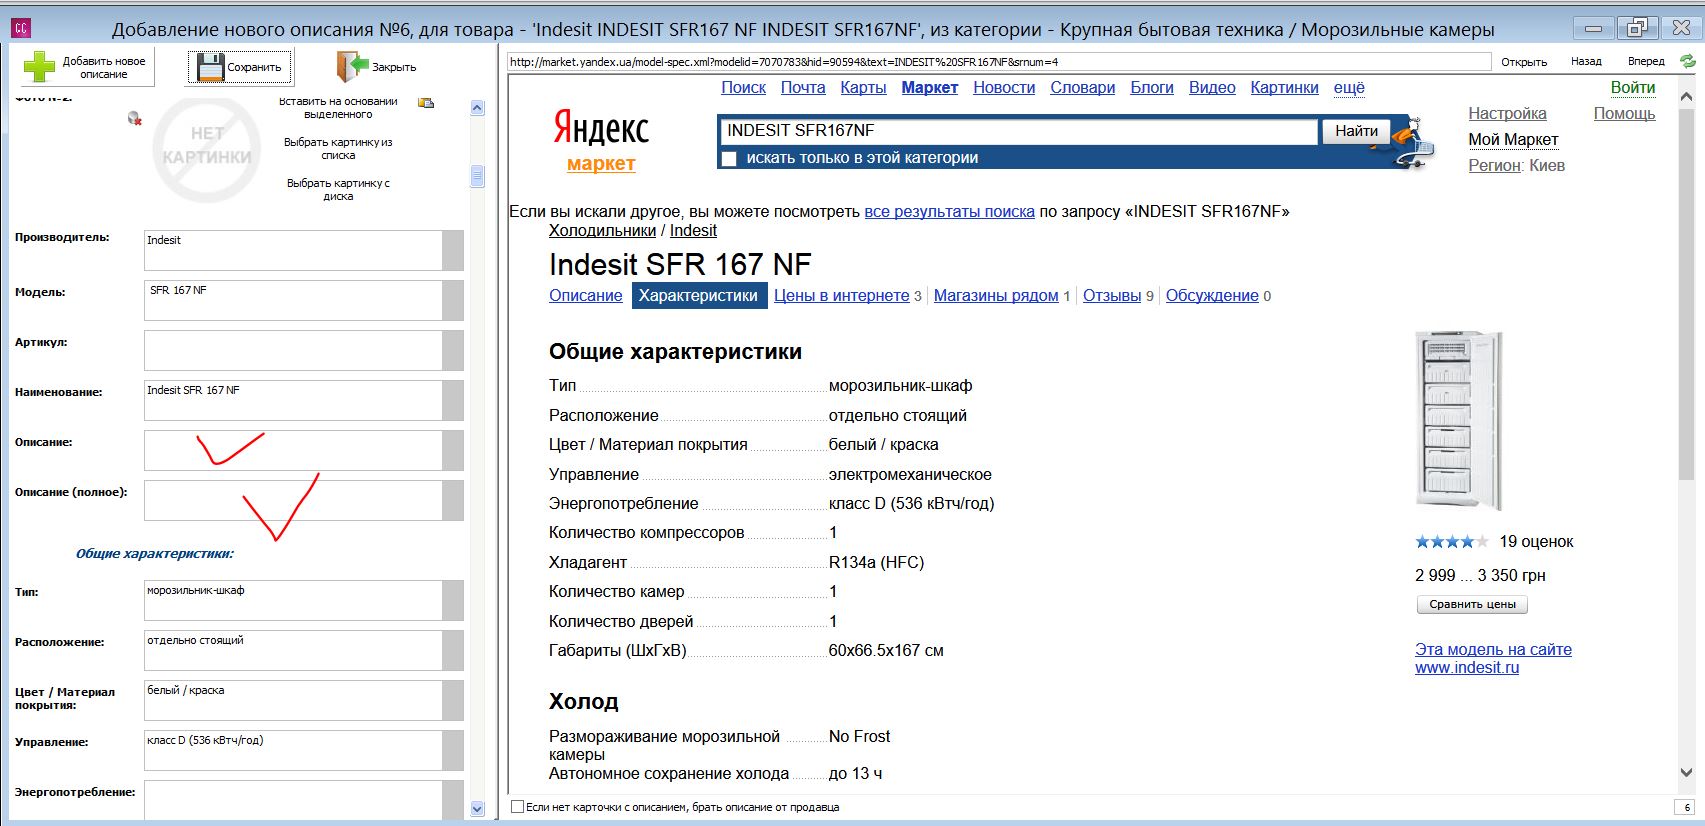Screen dimensions: 1705x826
Task: Click the Yandex Market search input field
Action: (x=1018, y=131)
